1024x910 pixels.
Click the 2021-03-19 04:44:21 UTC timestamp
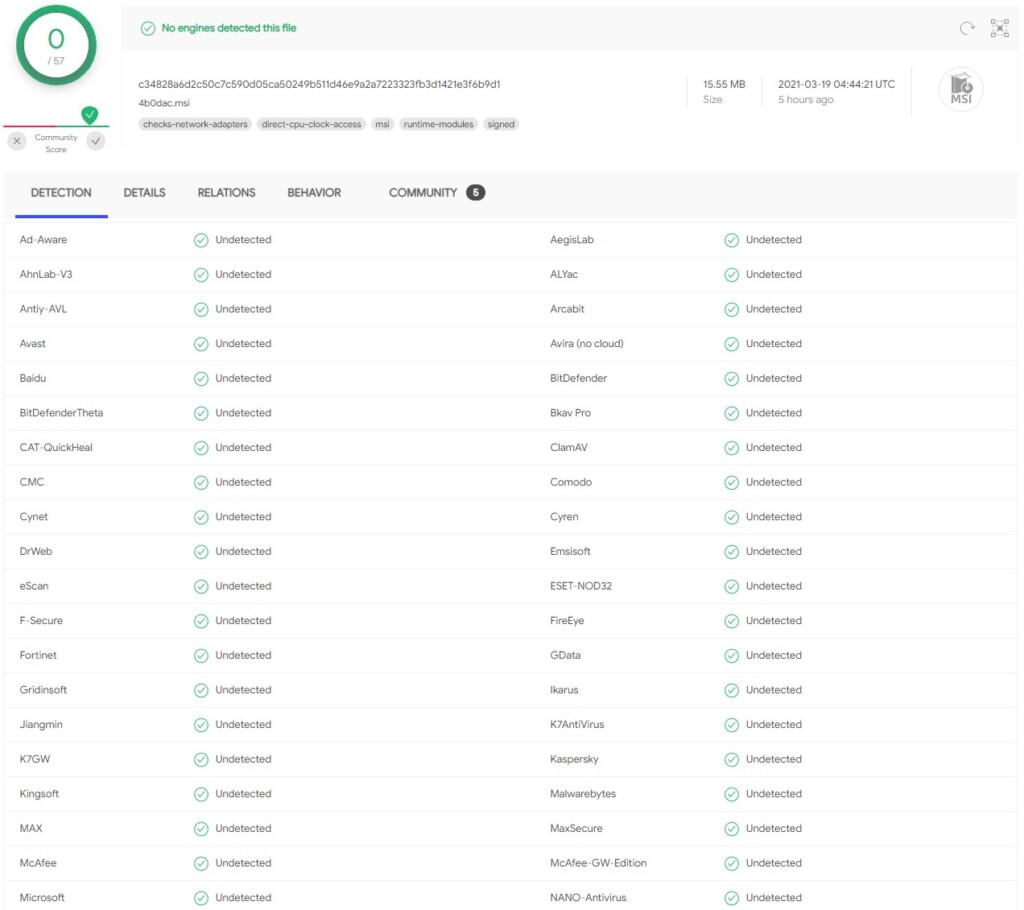click(x=836, y=84)
